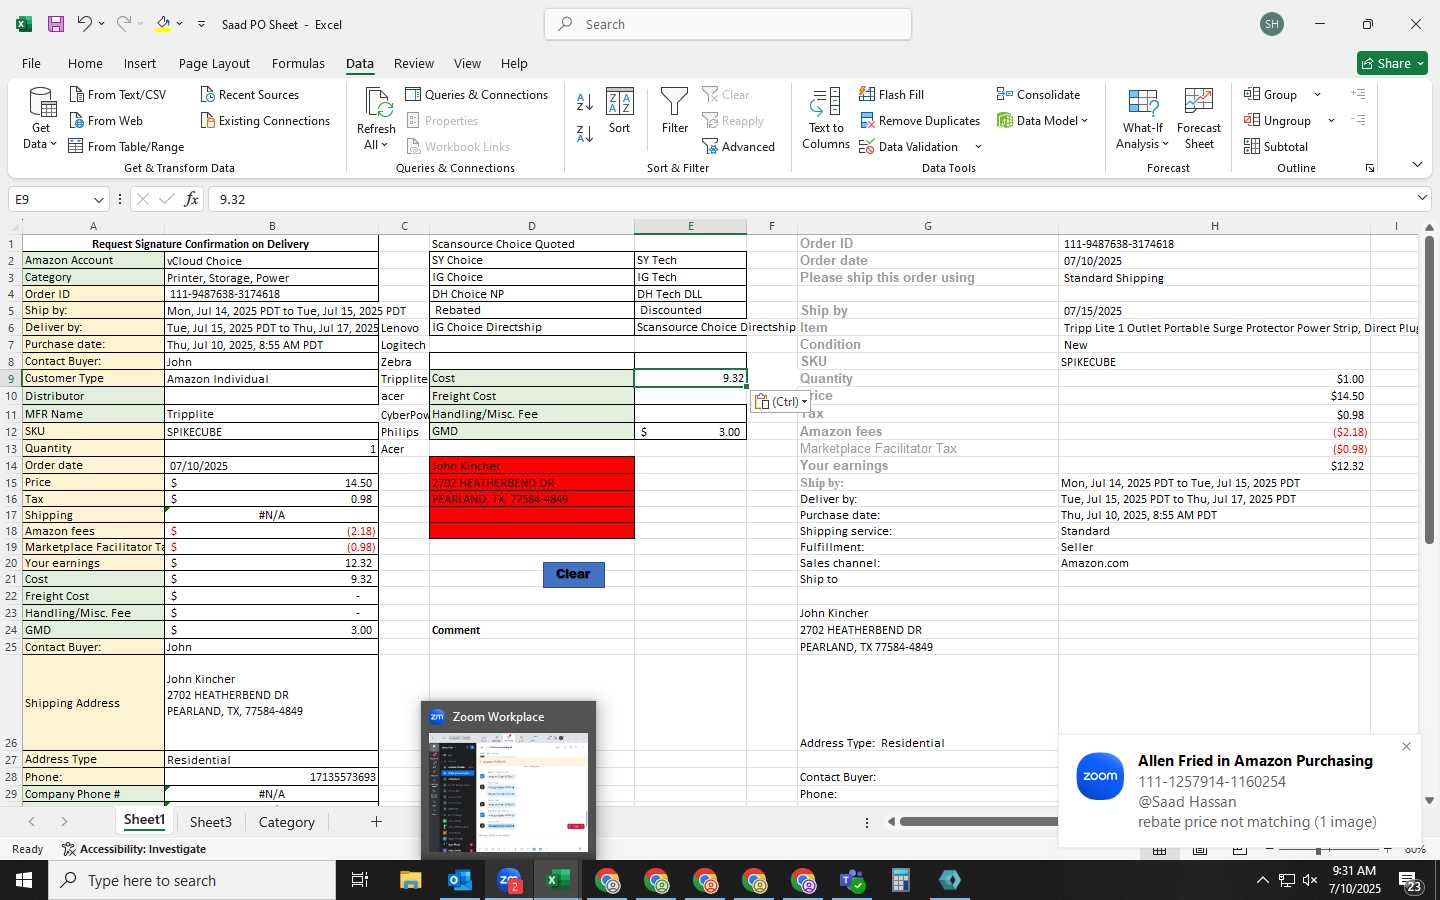Click the horizontal scrollbar thumb
Image resolution: width=1440 pixels, height=900 pixels.
[978, 822]
